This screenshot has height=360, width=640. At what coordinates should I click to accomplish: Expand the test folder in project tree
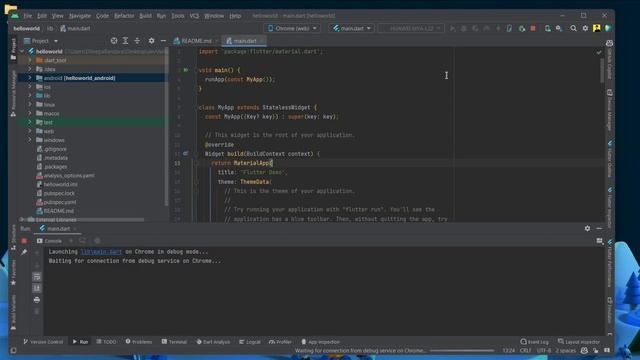click(x=30, y=122)
